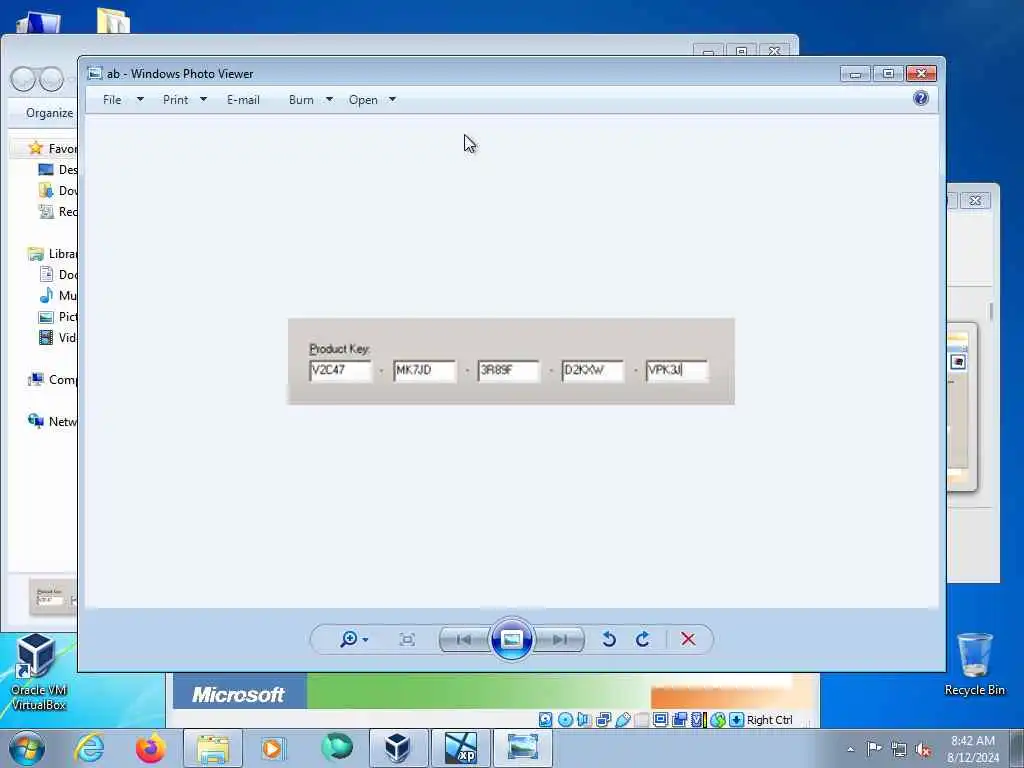Click the VirtualBox optical disk status icon
This screenshot has width=1024, height=768.
click(566, 720)
